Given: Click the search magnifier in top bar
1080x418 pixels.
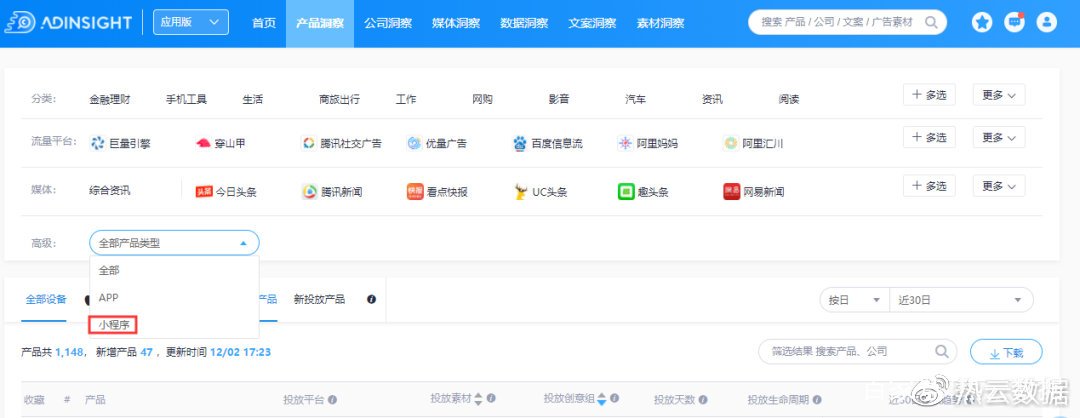Looking at the screenshot, I should click(x=931, y=23).
